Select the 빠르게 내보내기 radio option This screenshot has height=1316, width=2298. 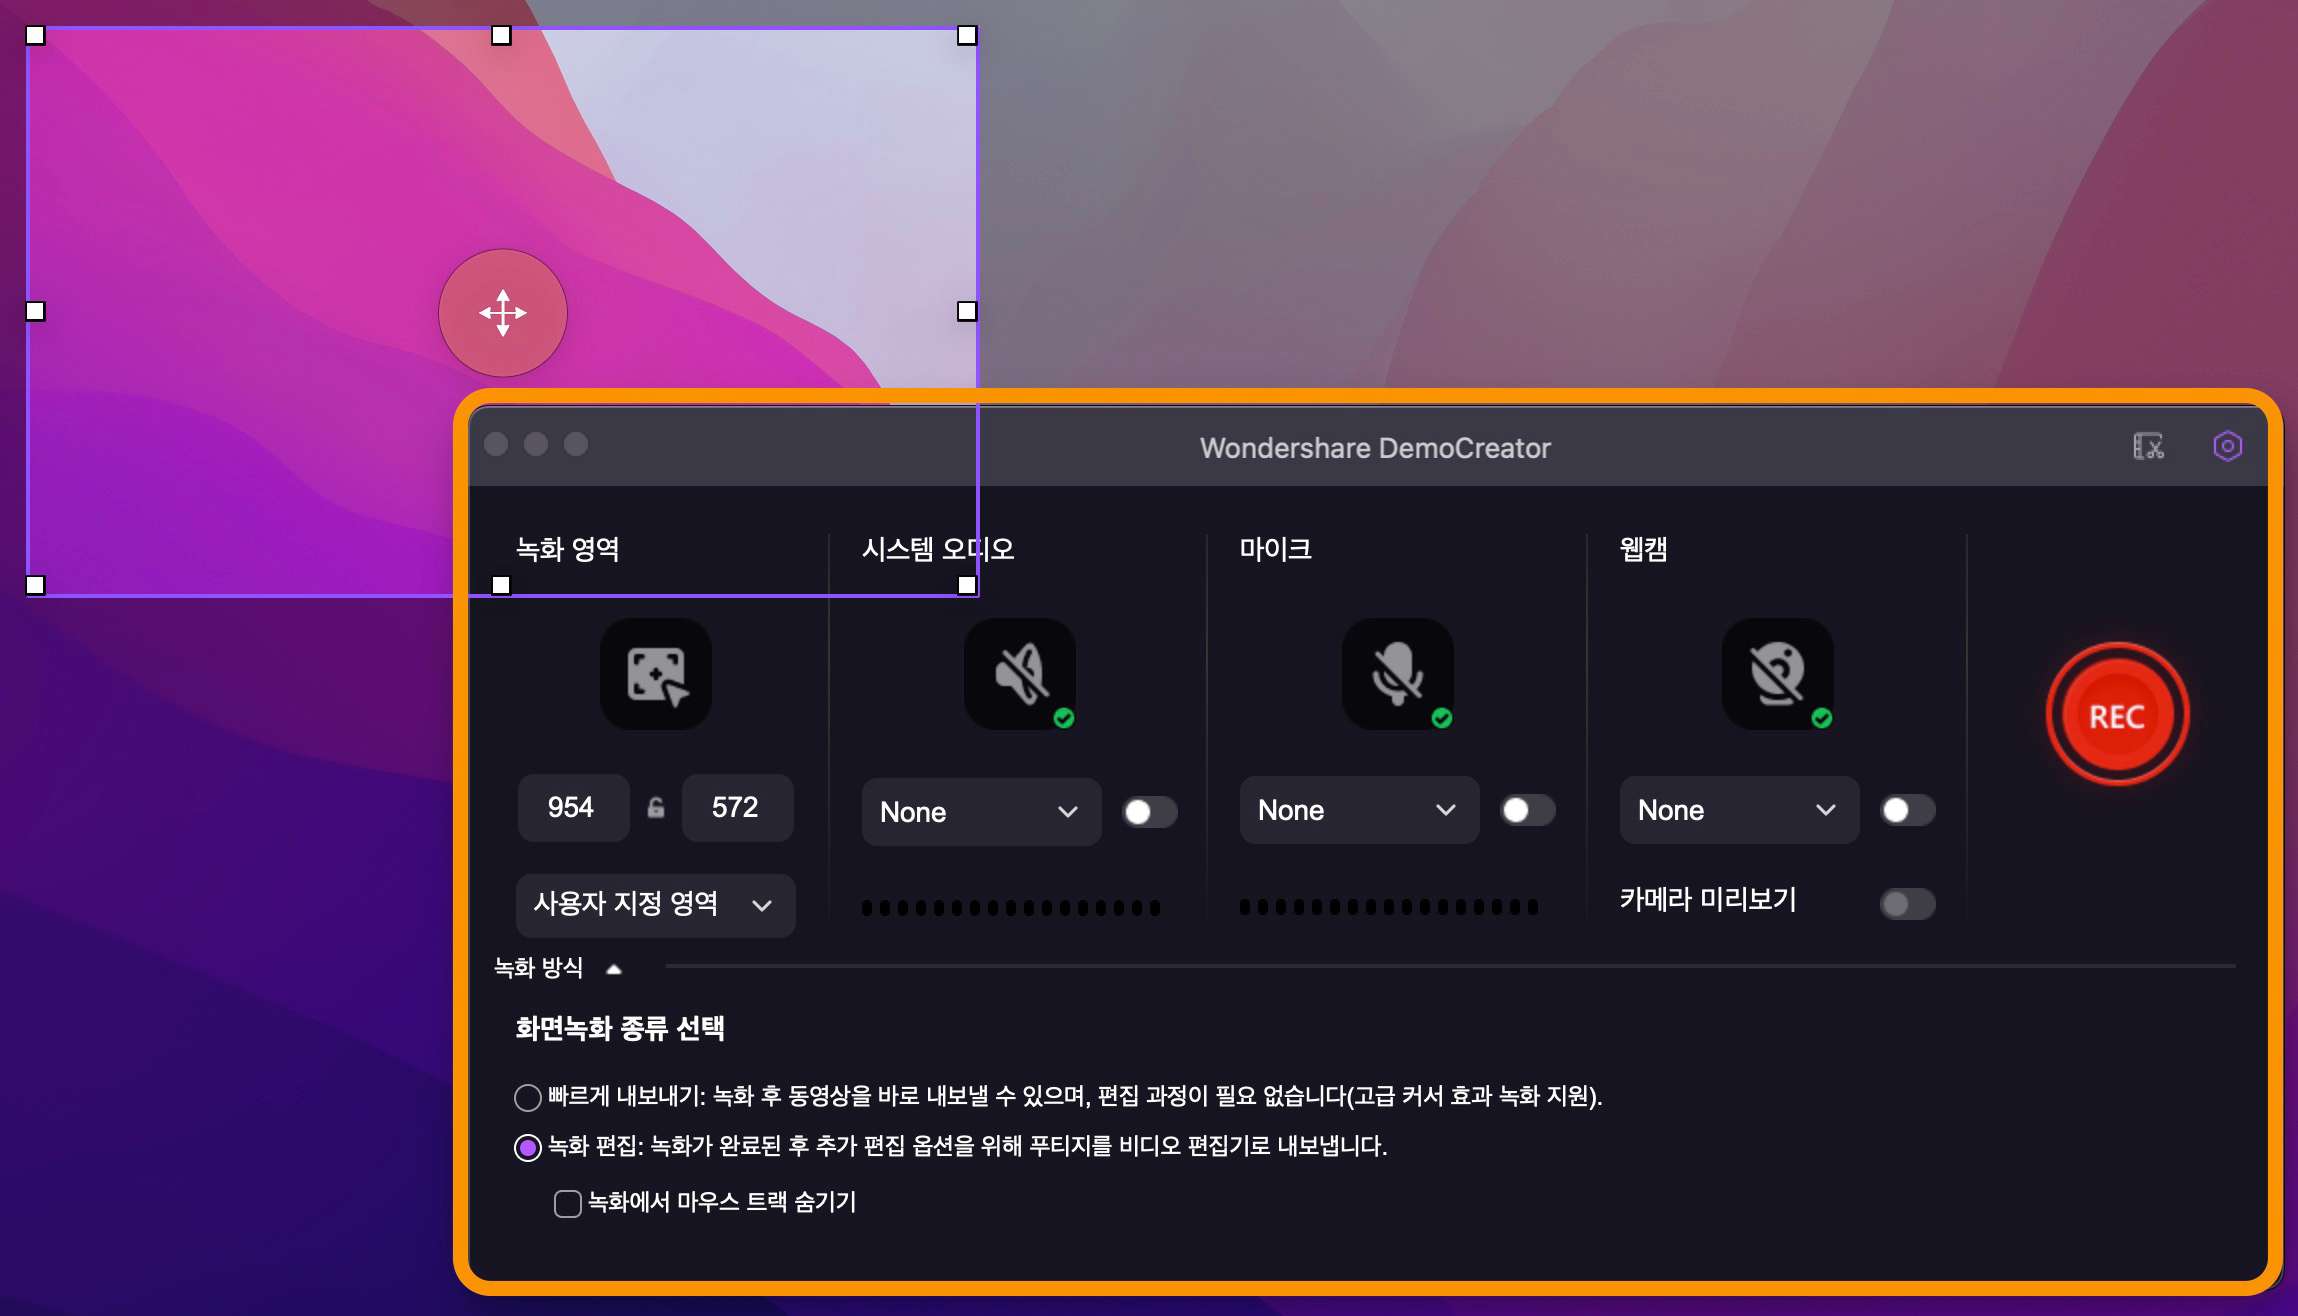[528, 1097]
